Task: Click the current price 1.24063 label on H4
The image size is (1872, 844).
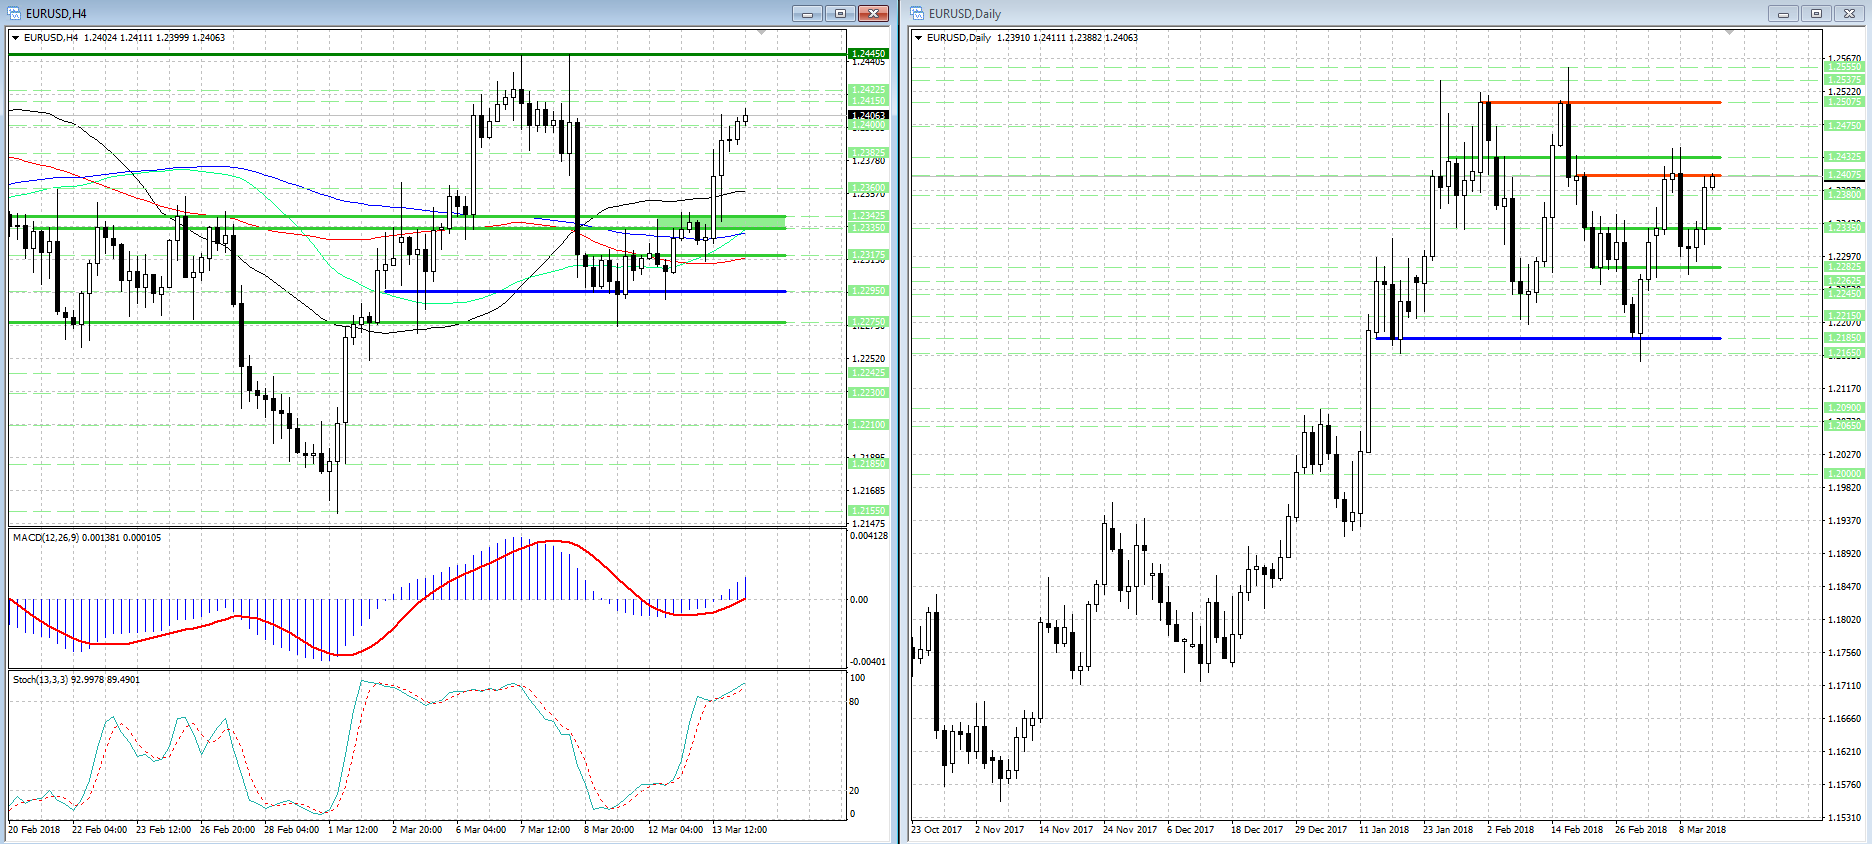Action: click(867, 116)
